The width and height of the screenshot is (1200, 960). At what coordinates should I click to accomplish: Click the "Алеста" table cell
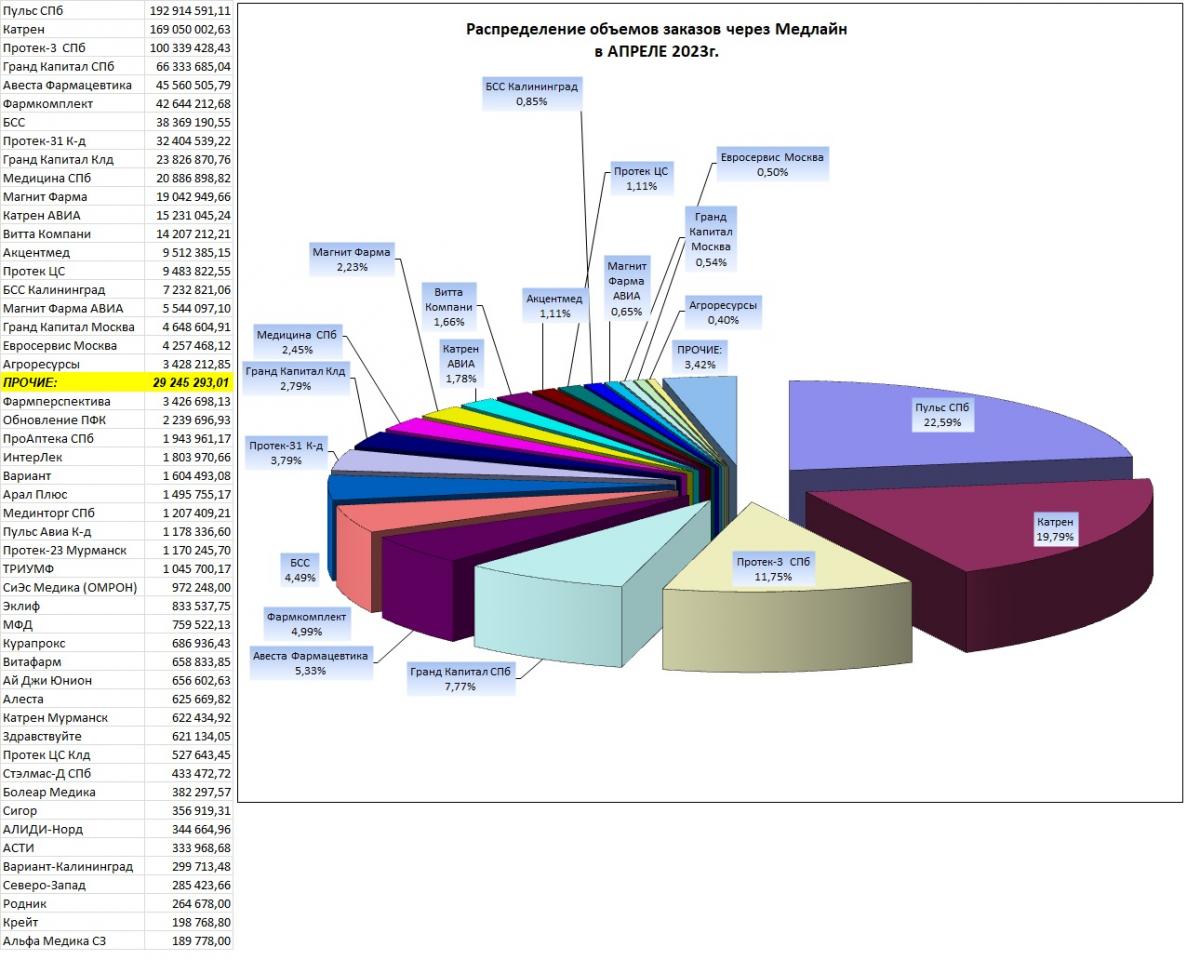tap(72, 699)
